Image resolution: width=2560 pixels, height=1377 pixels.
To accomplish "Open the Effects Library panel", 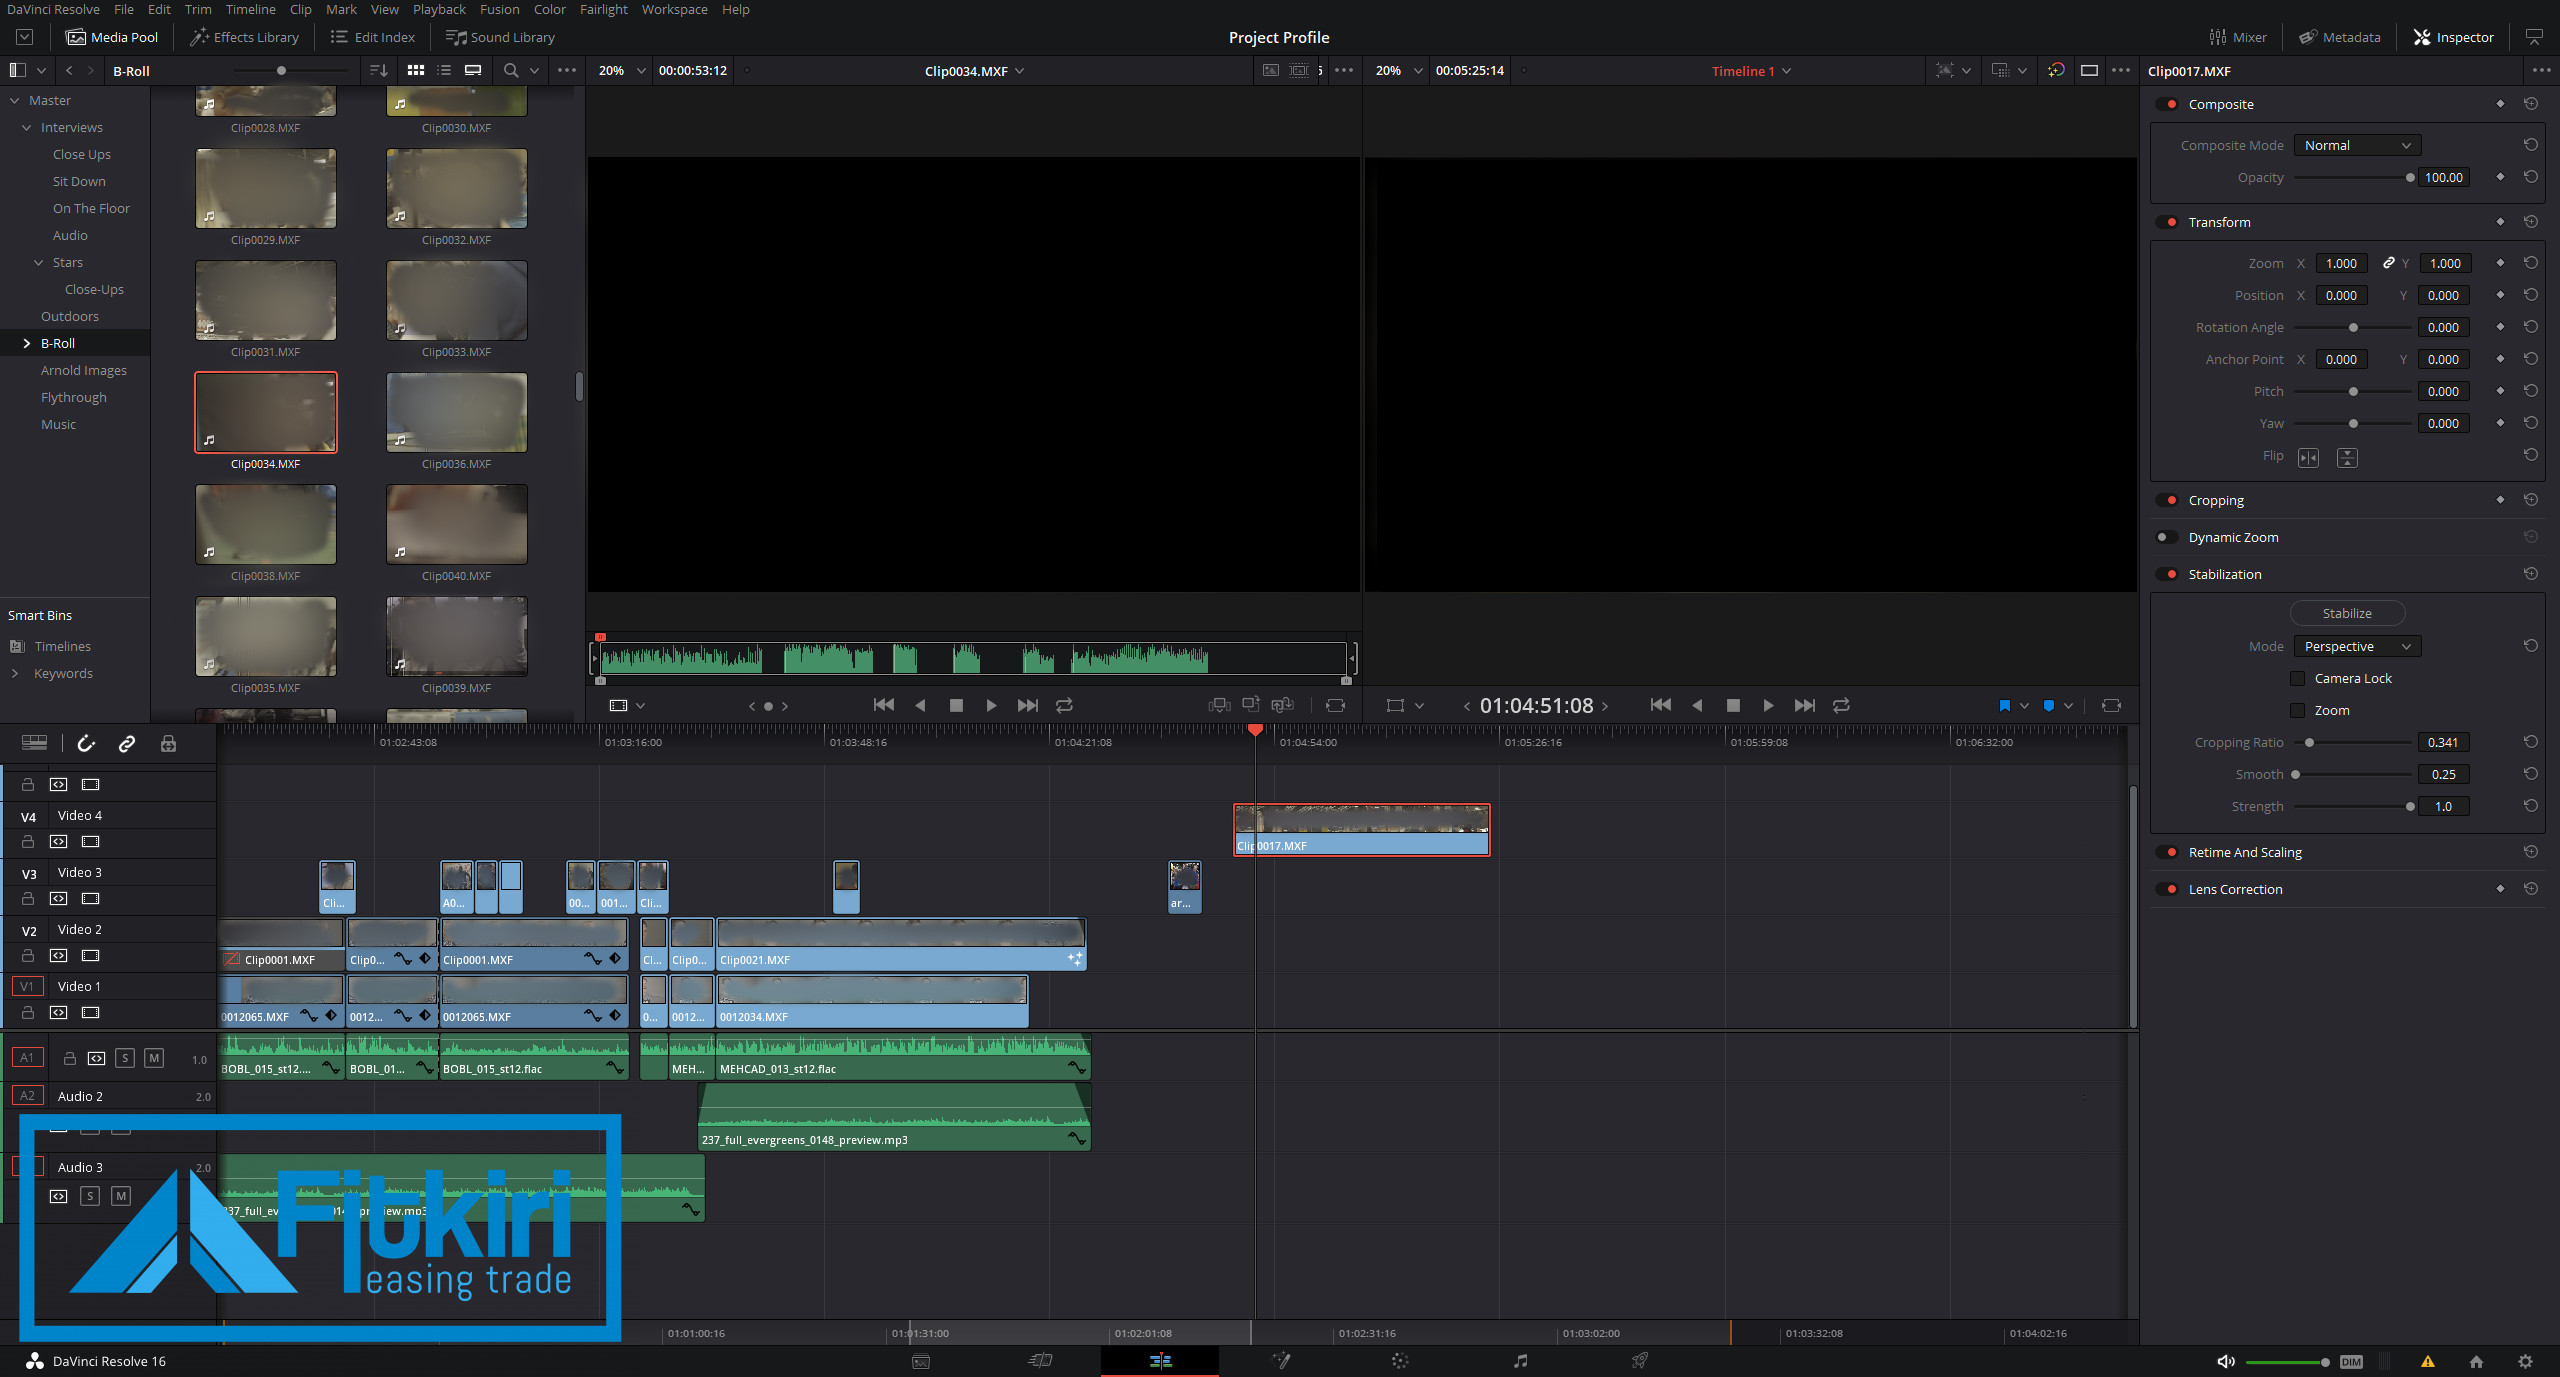I will [244, 37].
